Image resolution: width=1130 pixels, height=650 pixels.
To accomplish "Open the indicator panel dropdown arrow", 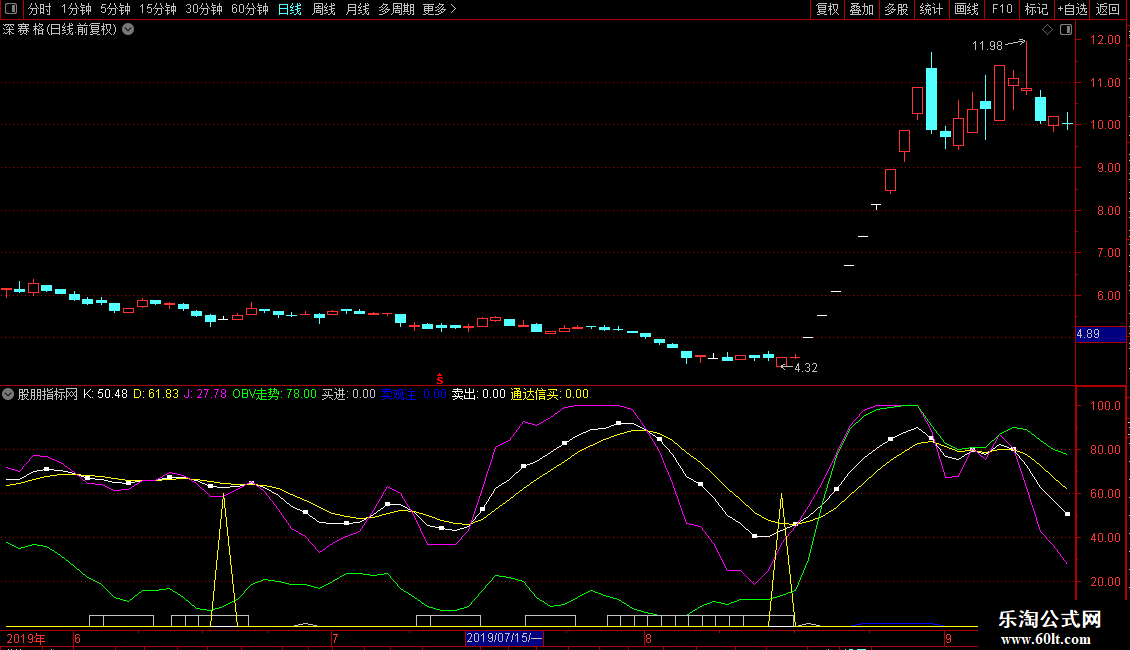I will pos(8,394).
